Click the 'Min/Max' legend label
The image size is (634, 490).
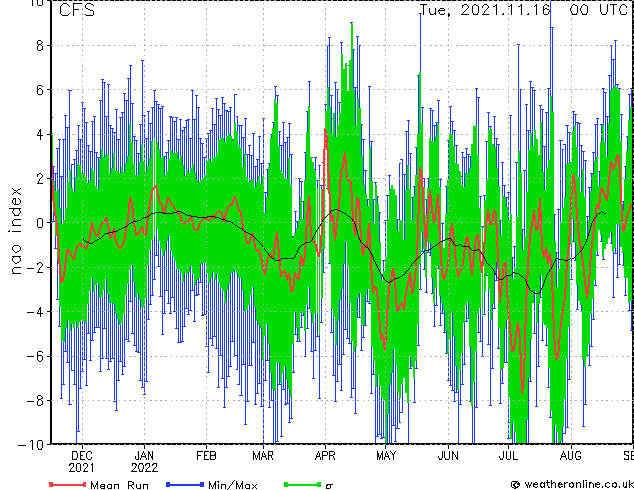[232, 485]
